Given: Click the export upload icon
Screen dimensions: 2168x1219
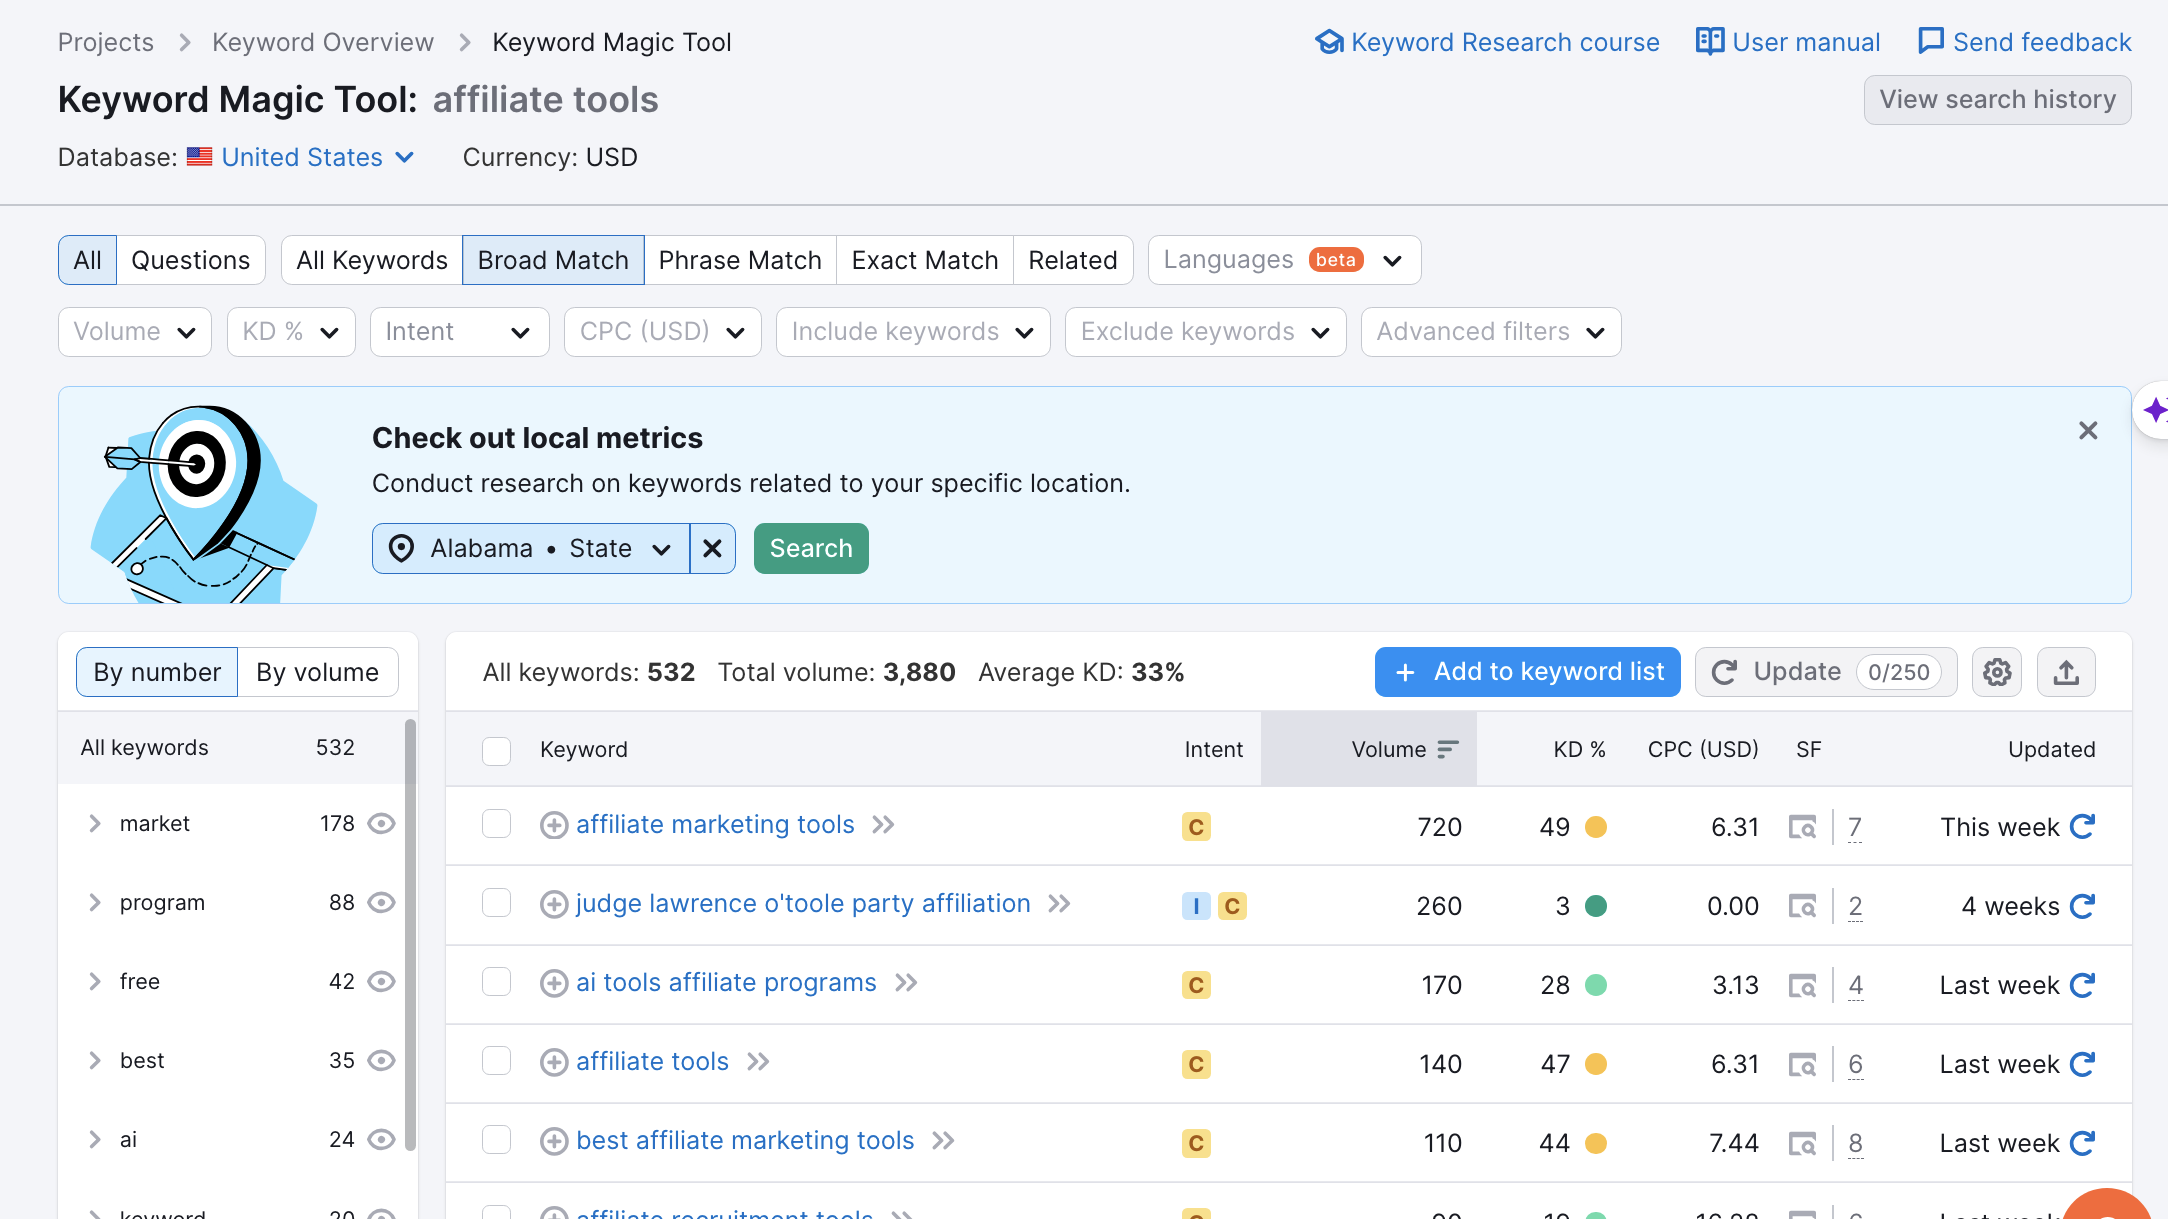Looking at the screenshot, I should [x=2066, y=672].
